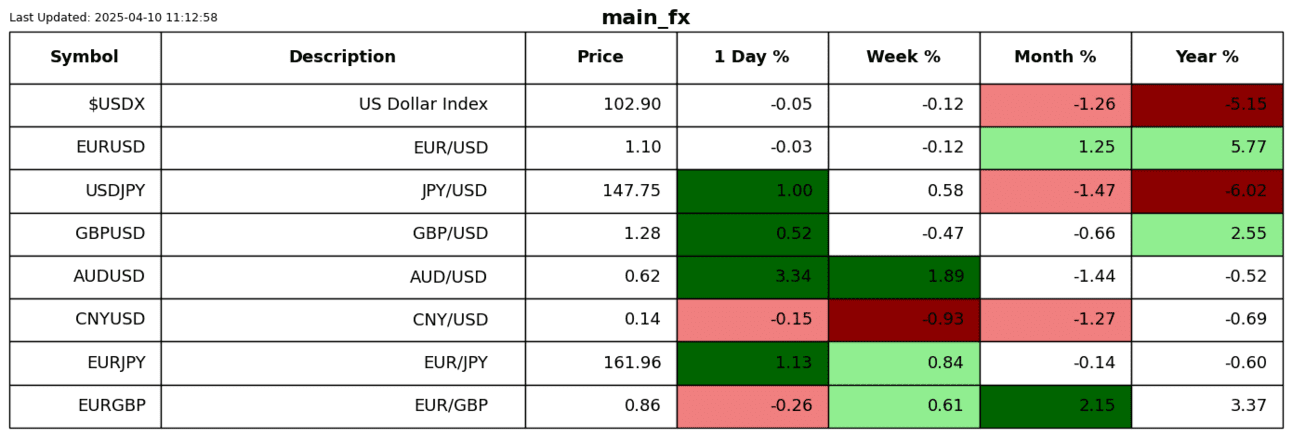The image size is (1292, 437).
Task: Click the Month % column header
Action: (x=1055, y=57)
